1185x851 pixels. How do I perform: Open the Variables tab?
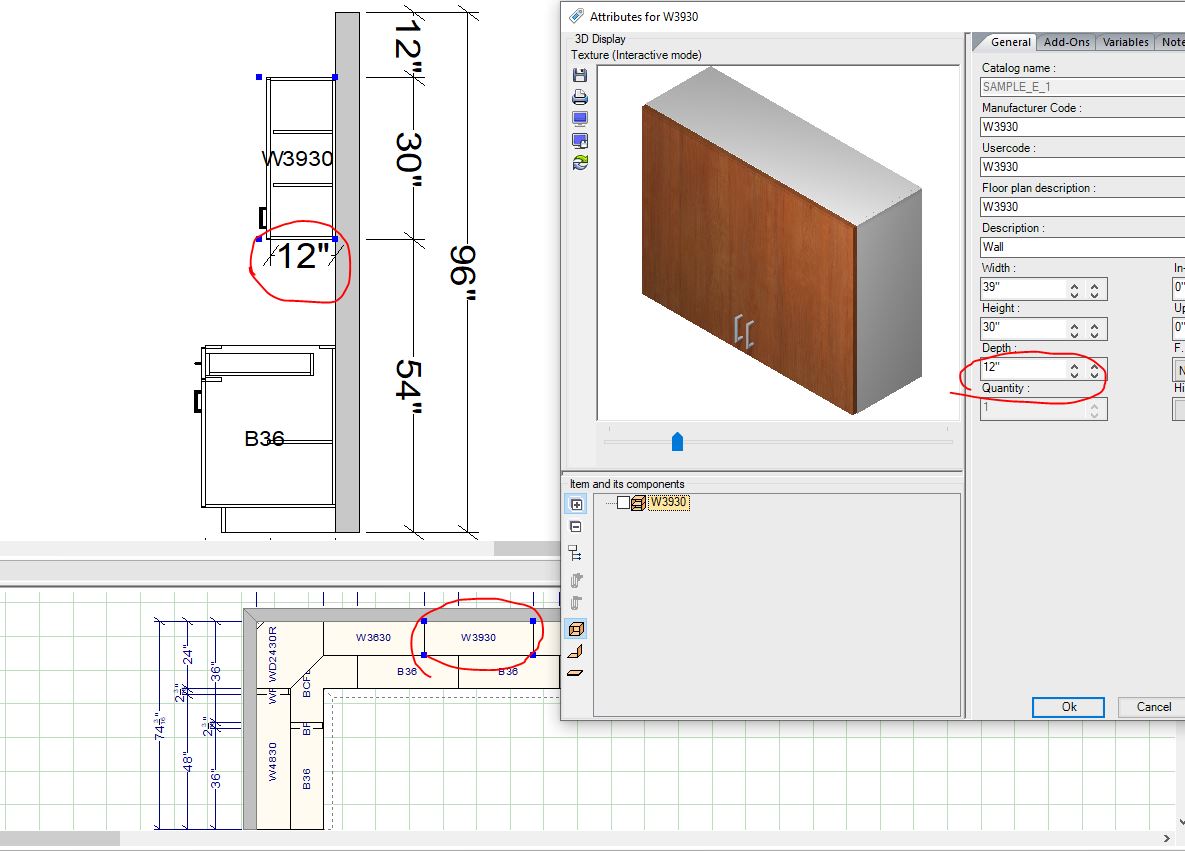pyautogui.click(x=1125, y=42)
